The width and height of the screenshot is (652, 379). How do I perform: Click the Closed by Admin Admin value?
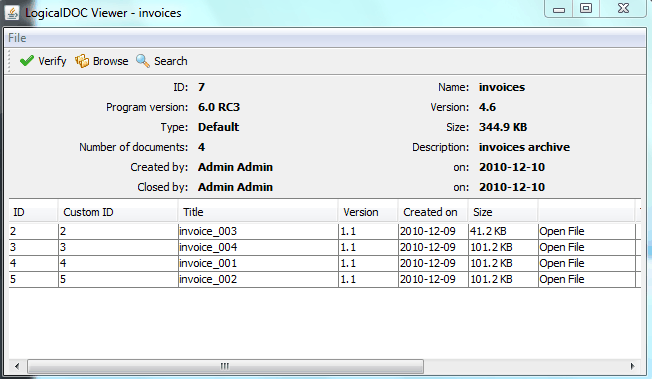[235, 187]
